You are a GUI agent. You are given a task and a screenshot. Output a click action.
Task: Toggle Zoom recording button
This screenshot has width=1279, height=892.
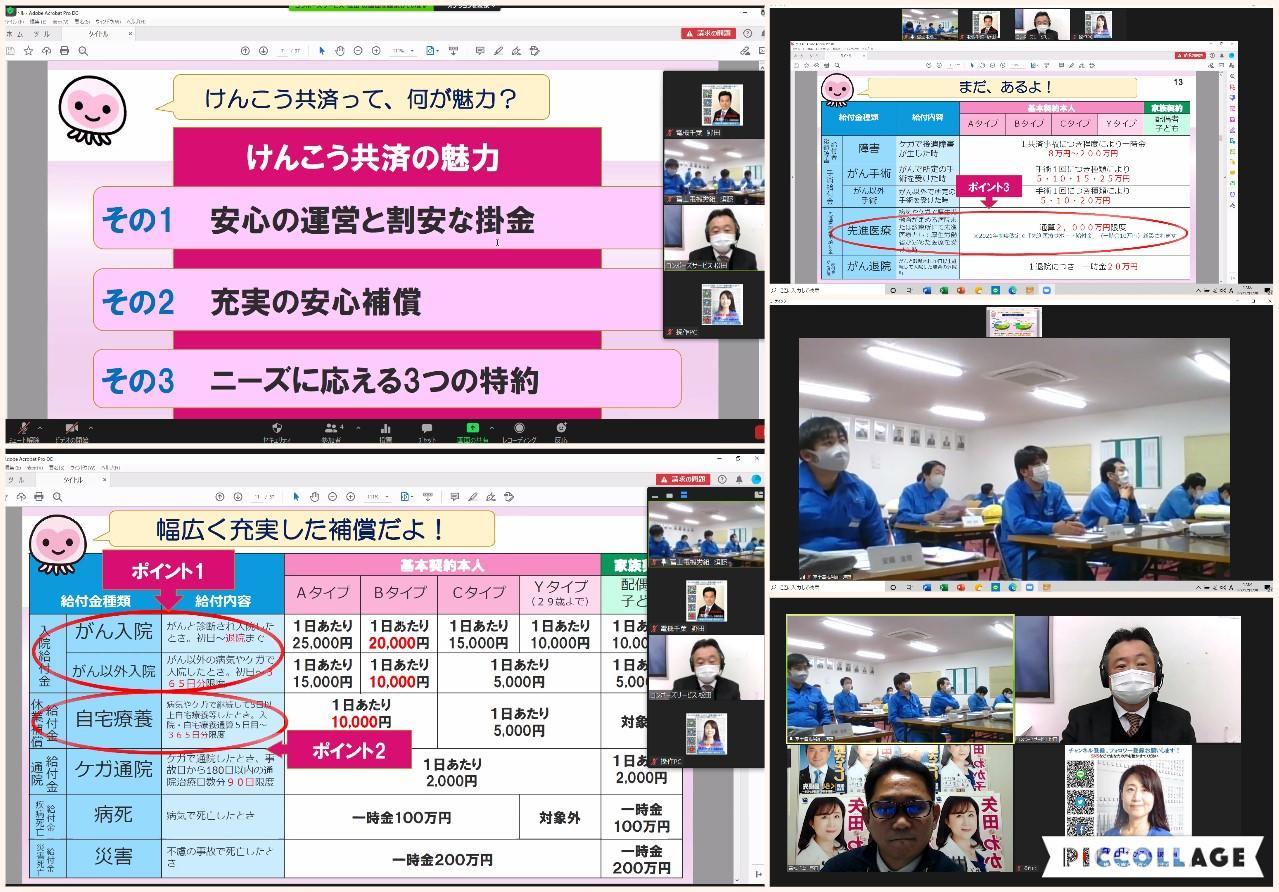point(519,428)
